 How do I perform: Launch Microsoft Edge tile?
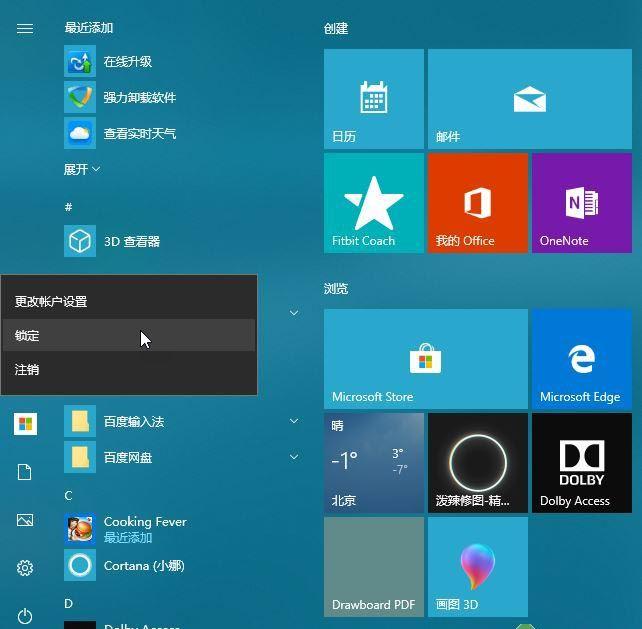582,359
